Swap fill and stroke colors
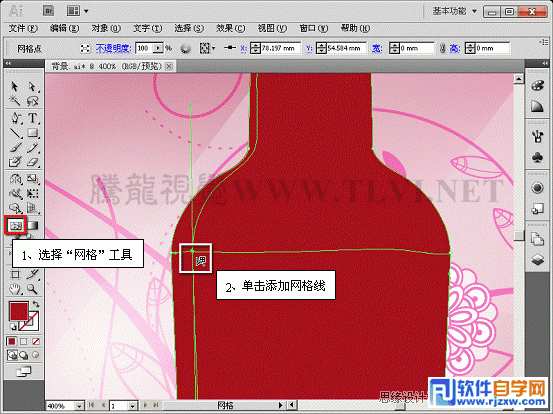This screenshot has height=414, width=553. (x=35, y=304)
